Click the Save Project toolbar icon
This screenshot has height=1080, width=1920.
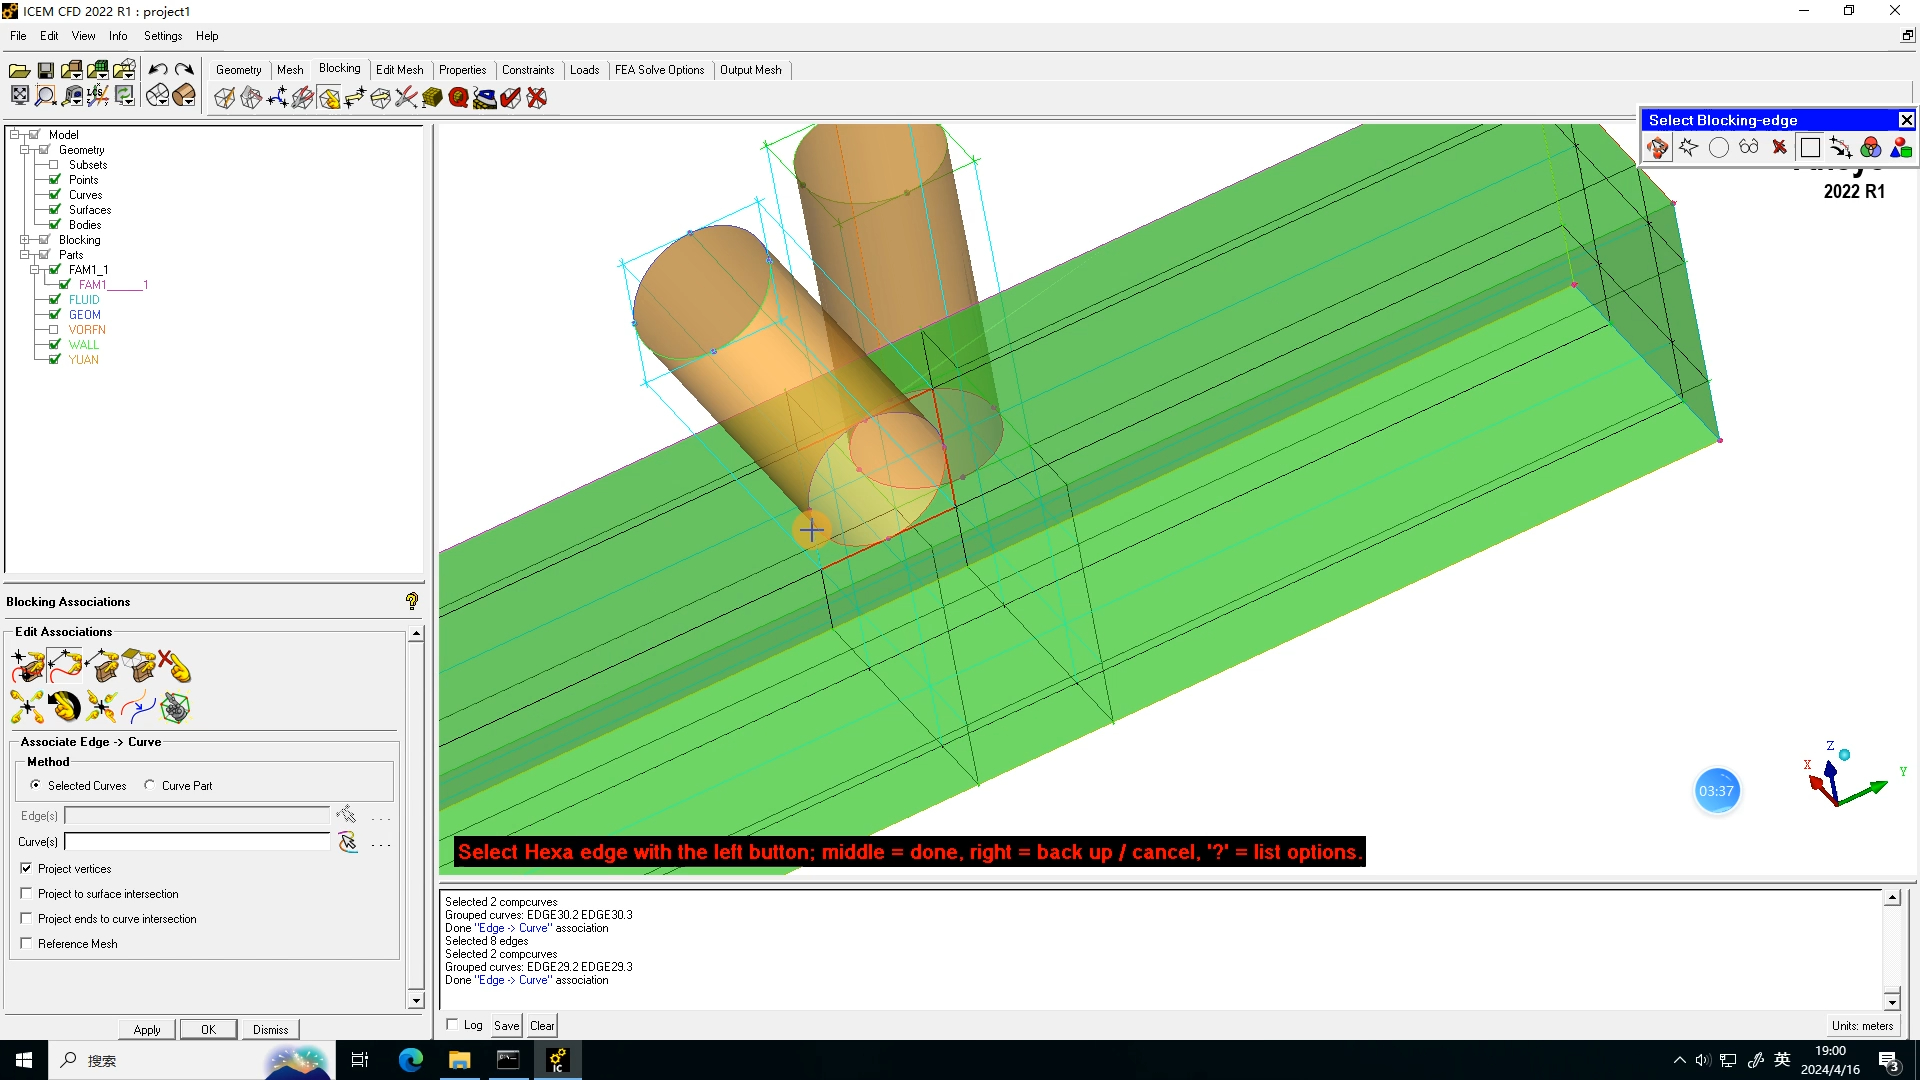[x=46, y=70]
